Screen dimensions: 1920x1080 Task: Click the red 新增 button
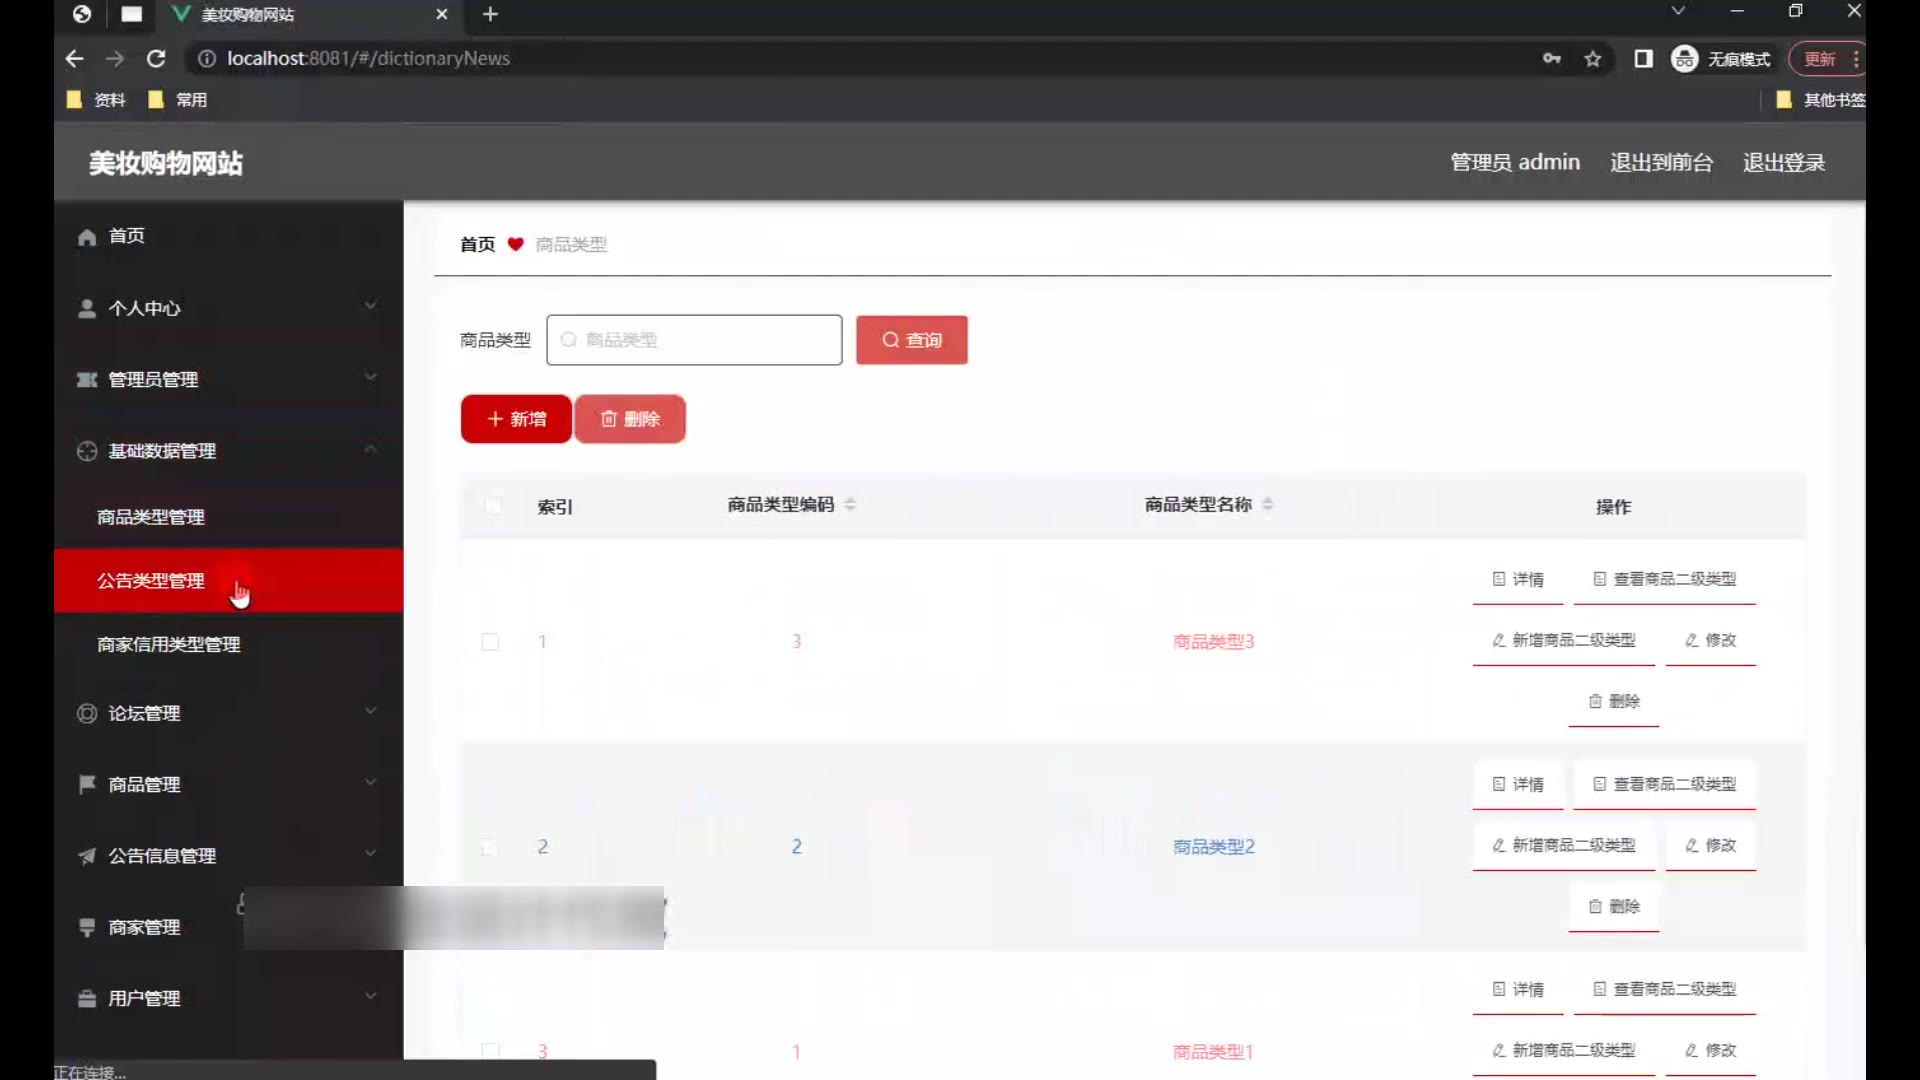point(516,419)
